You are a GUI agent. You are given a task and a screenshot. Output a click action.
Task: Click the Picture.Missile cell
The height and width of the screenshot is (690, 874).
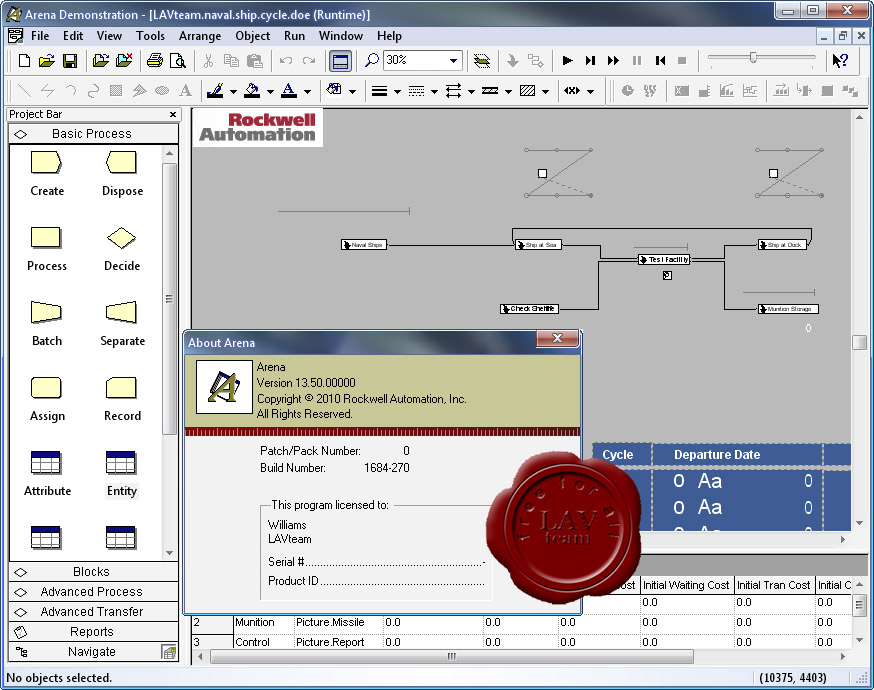(338, 623)
